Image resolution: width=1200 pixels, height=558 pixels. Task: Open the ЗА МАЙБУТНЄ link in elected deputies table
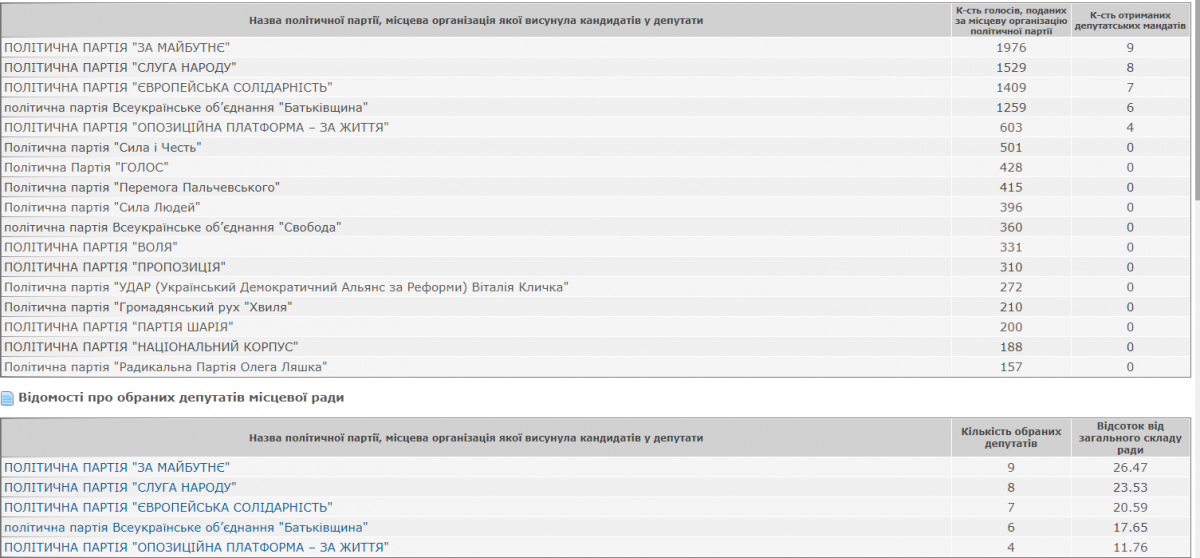pyautogui.click(x=117, y=467)
